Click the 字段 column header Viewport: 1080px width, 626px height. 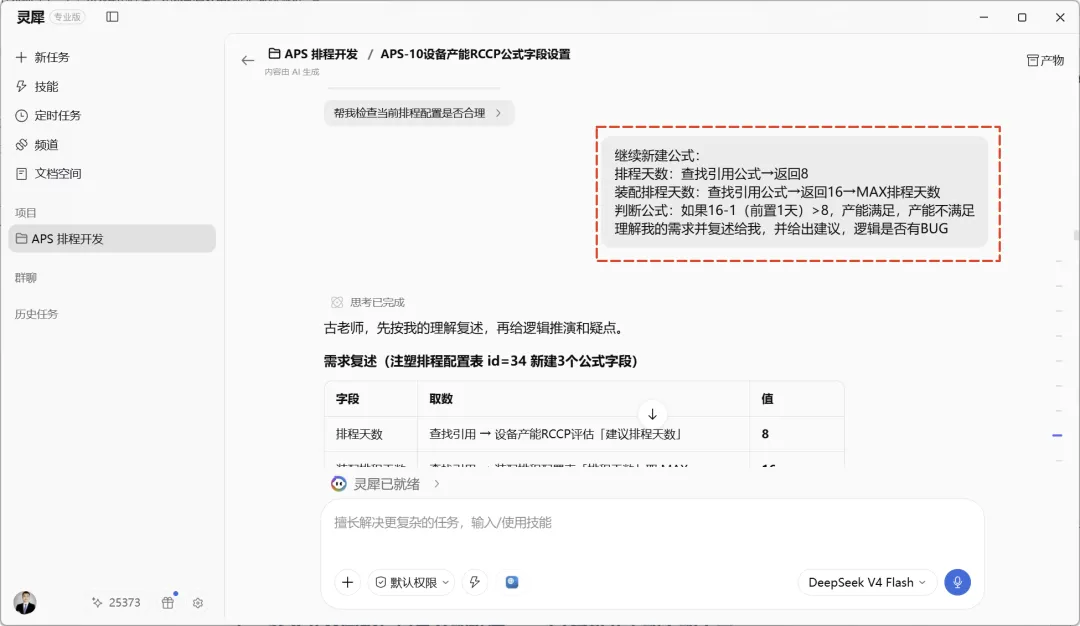click(371, 399)
